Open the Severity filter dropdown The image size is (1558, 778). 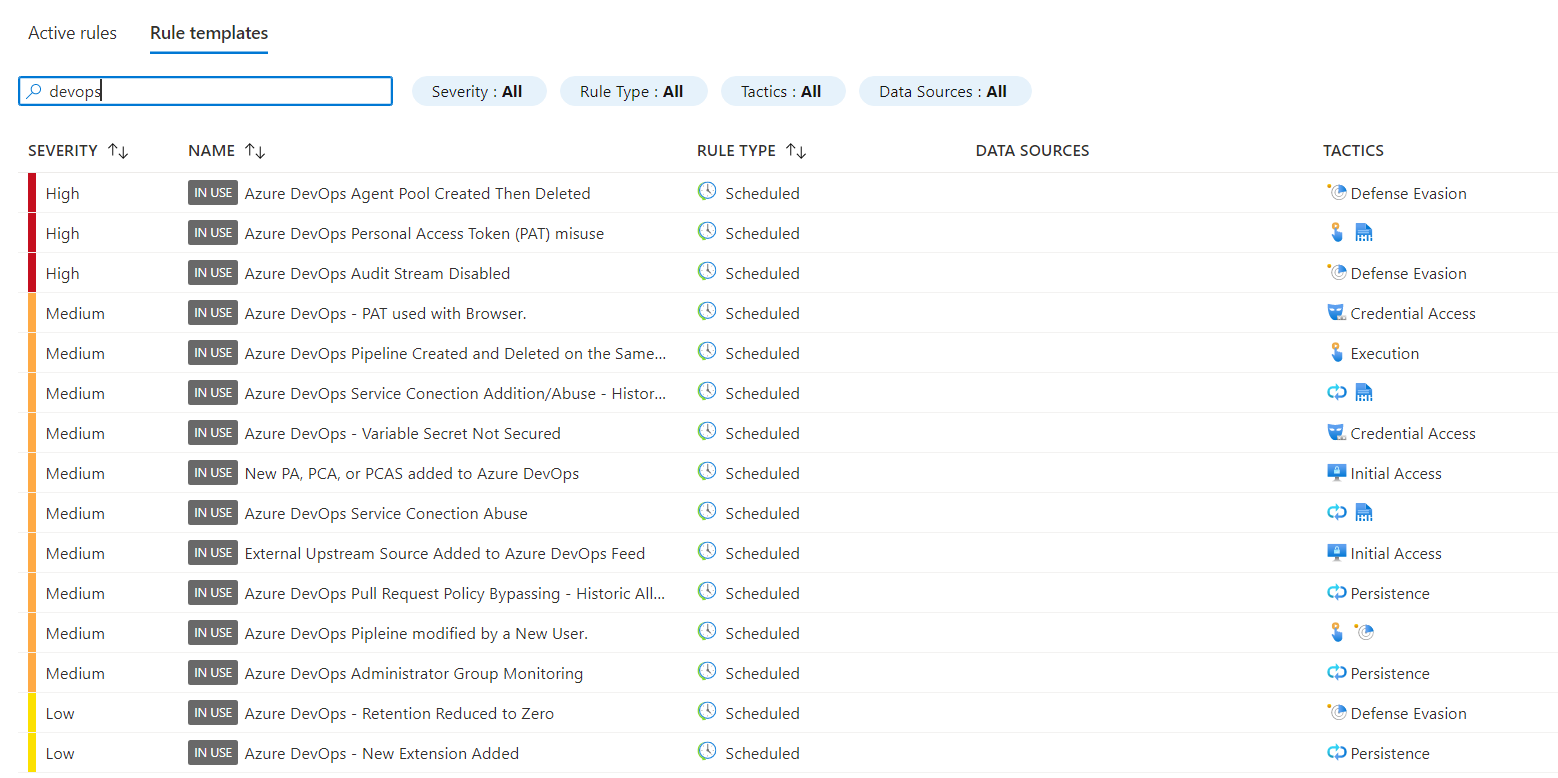pyautogui.click(x=479, y=91)
